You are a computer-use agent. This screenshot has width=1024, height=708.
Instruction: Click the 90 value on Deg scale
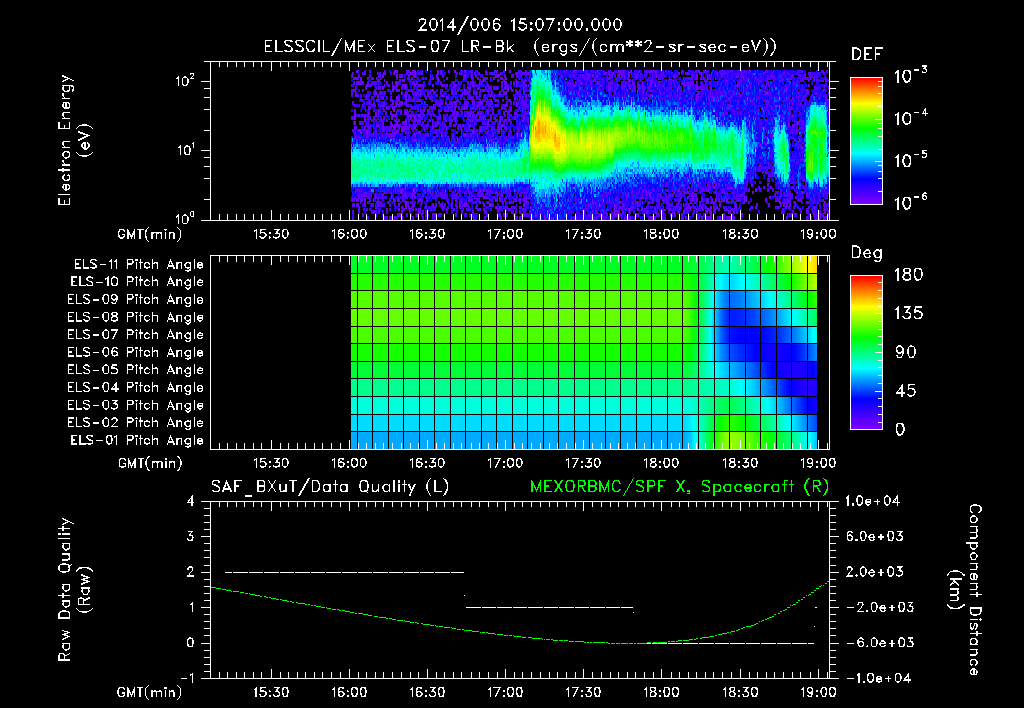coord(906,353)
